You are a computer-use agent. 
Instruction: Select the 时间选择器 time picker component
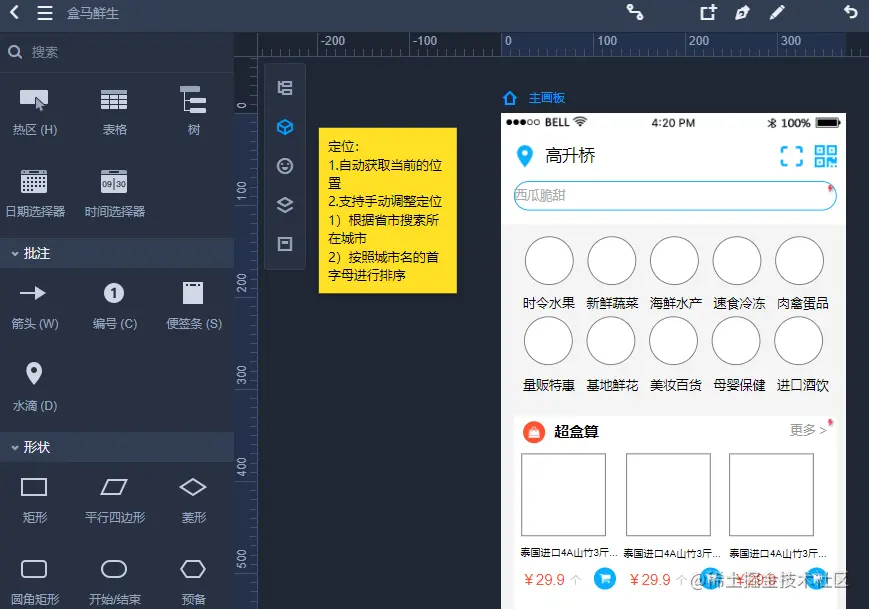[114, 193]
